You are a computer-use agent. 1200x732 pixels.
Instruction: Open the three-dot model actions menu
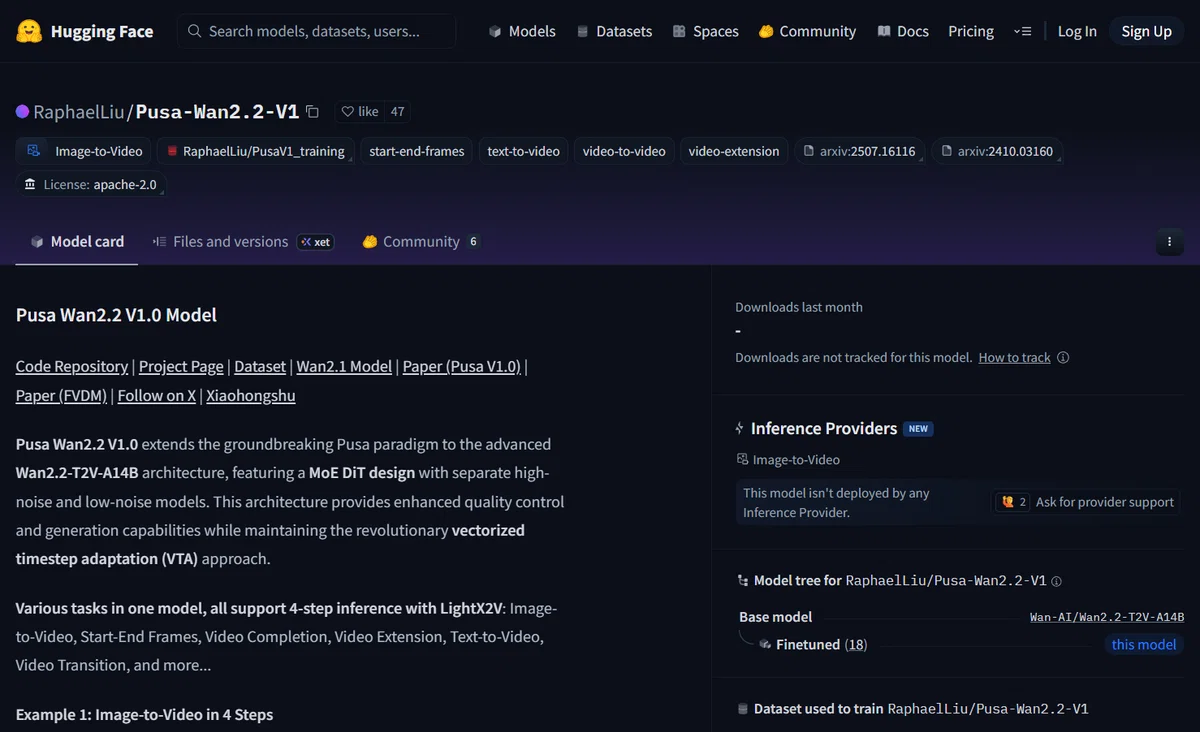[x=1169, y=241]
